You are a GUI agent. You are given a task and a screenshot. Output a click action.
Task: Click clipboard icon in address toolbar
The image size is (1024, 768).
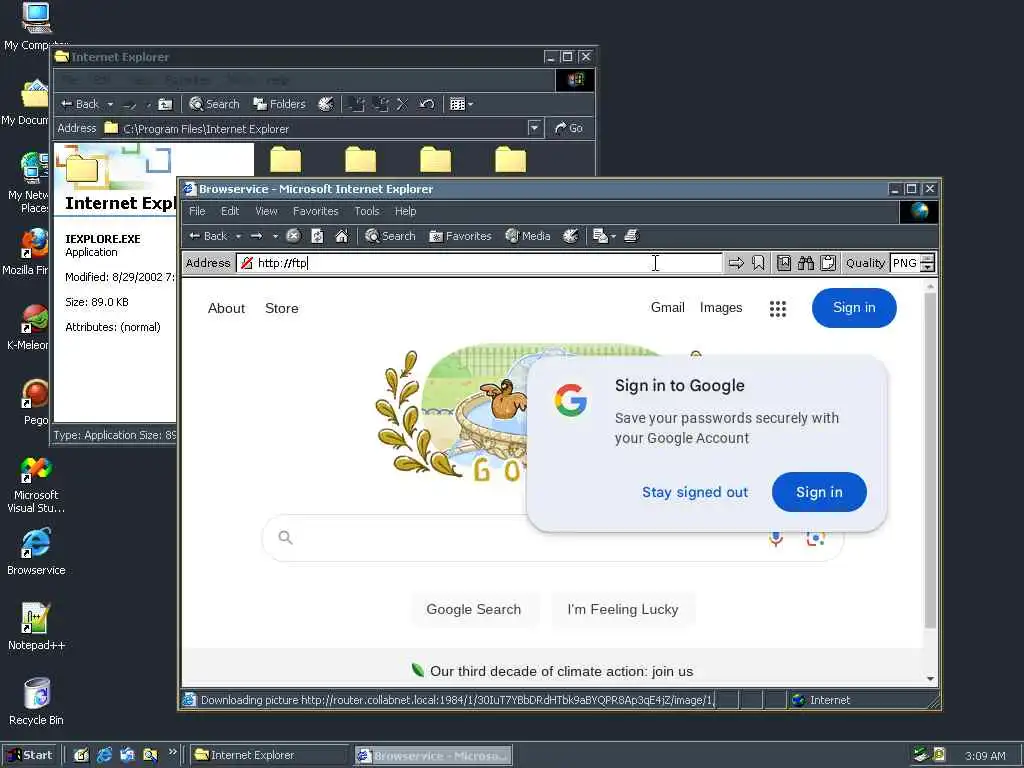click(x=828, y=263)
